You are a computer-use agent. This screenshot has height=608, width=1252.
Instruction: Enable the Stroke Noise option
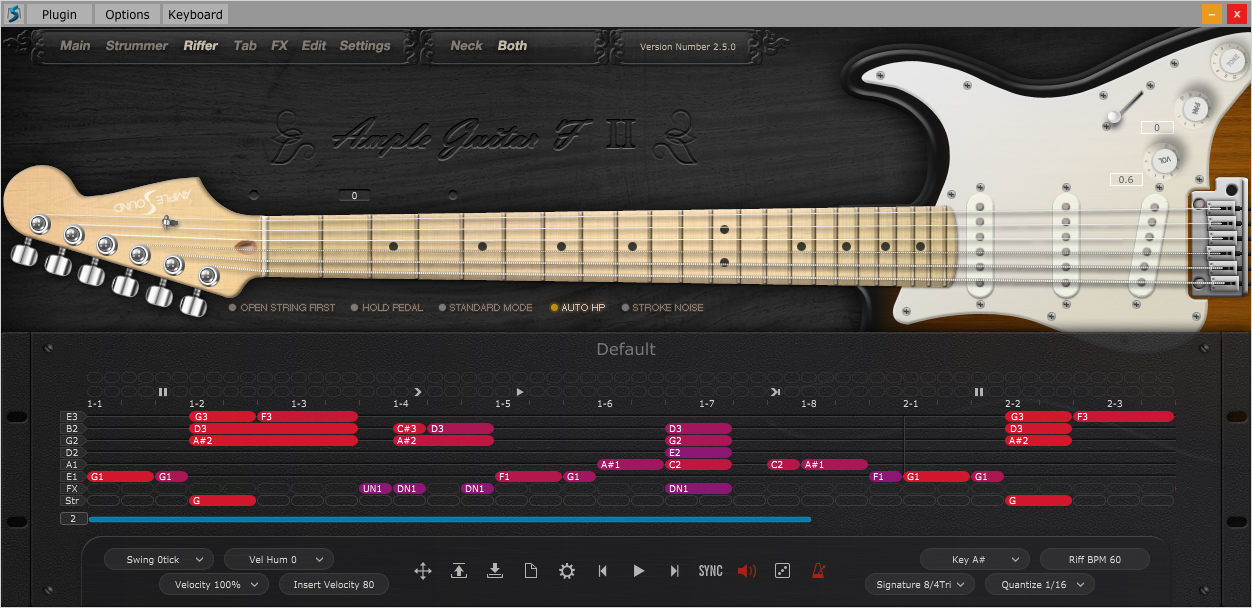tap(661, 308)
